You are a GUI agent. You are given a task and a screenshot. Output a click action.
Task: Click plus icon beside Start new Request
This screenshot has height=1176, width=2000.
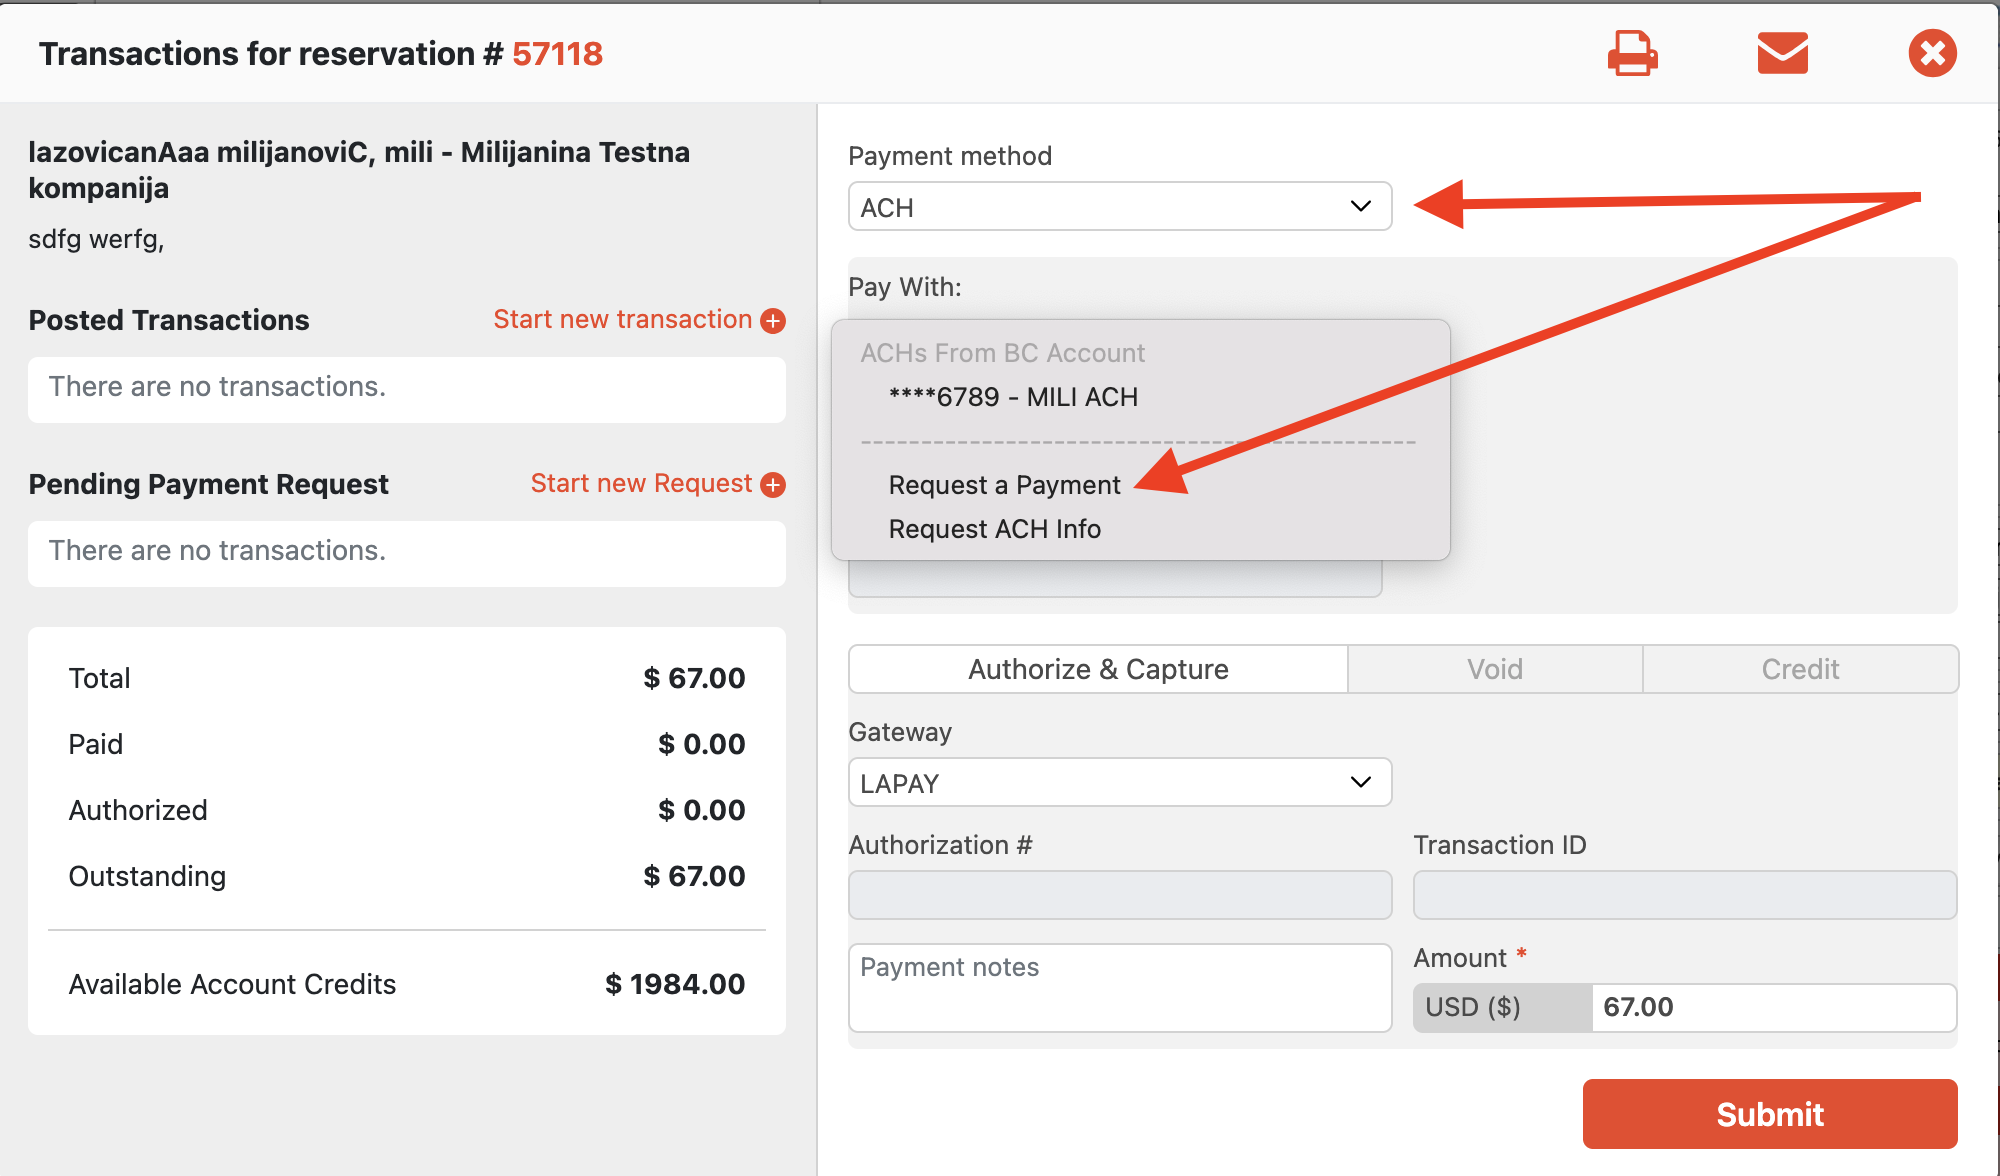773,485
